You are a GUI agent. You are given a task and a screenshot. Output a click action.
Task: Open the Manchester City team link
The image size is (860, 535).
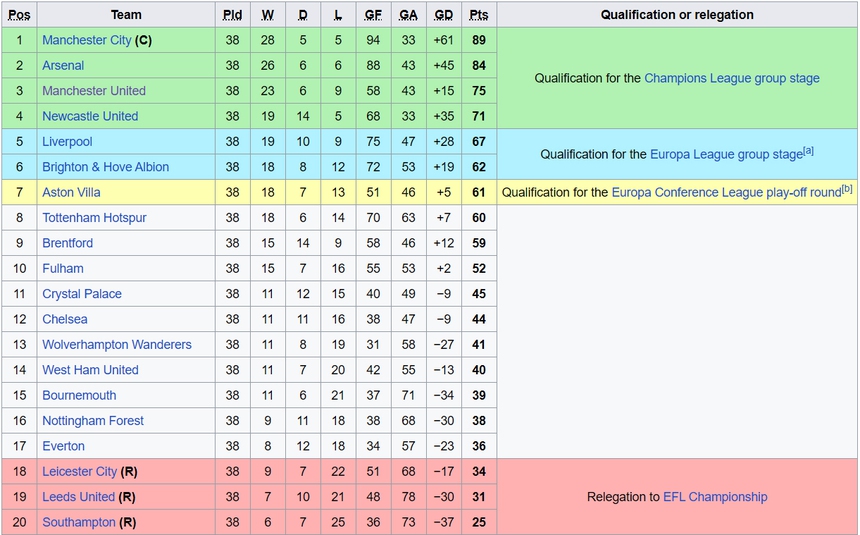point(87,40)
